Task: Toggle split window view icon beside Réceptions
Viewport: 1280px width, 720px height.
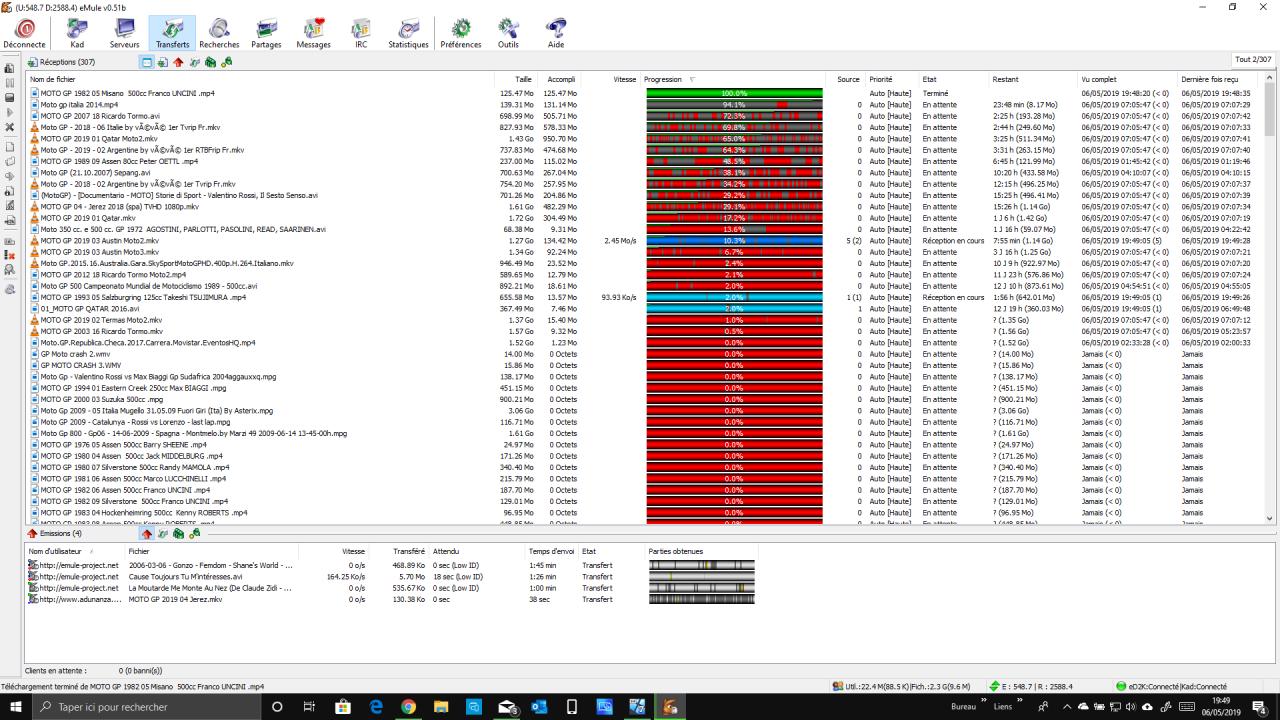Action: [x=147, y=62]
